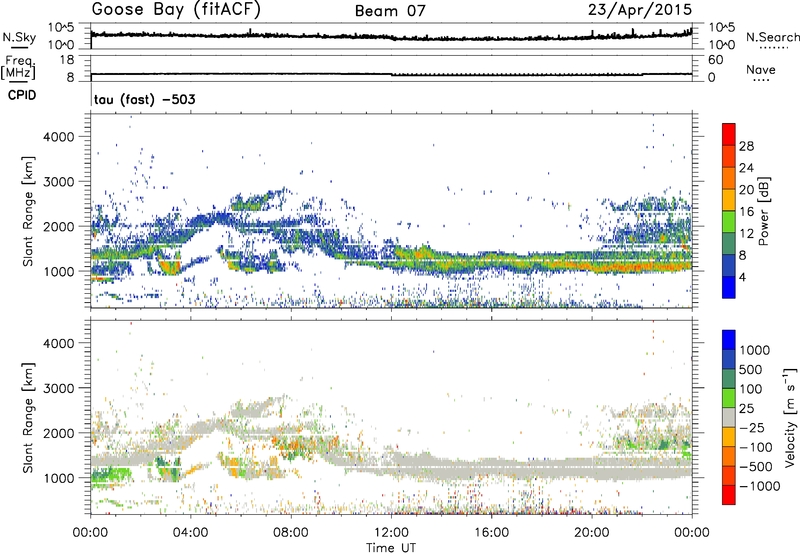Image resolution: width=800 pixels, height=554 pixels.
Task: Click the "Slant Range [km]" label of velocity panel
Action: (x=28, y=417)
